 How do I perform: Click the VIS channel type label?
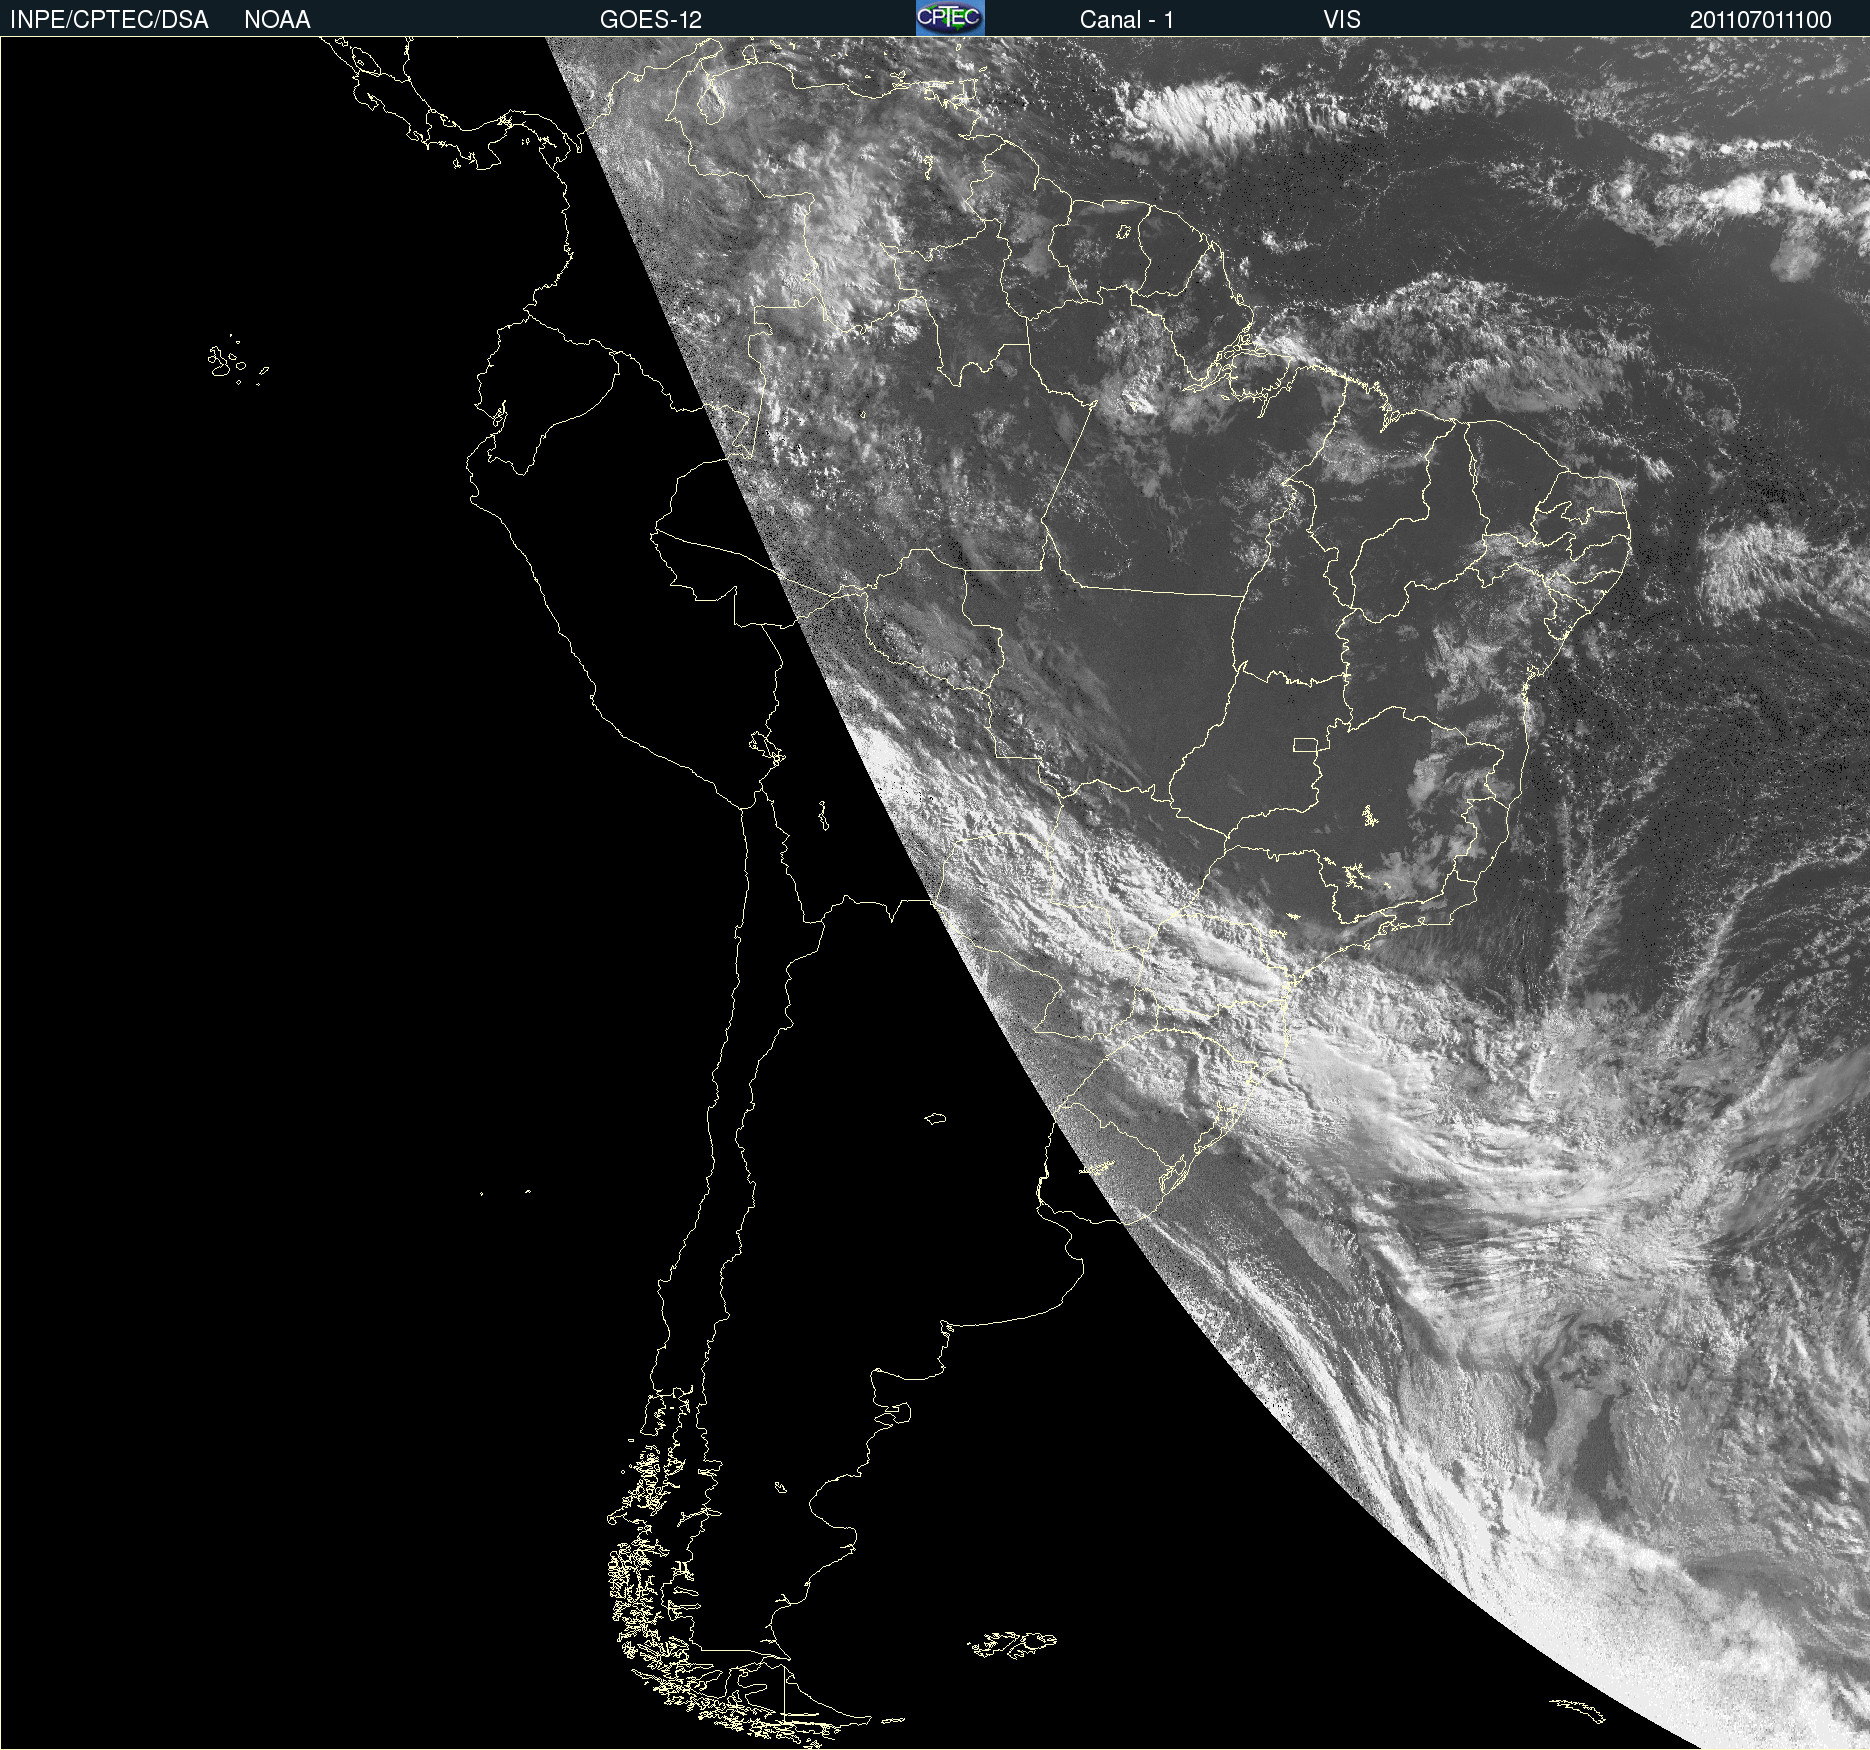[x=1342, y=20]
